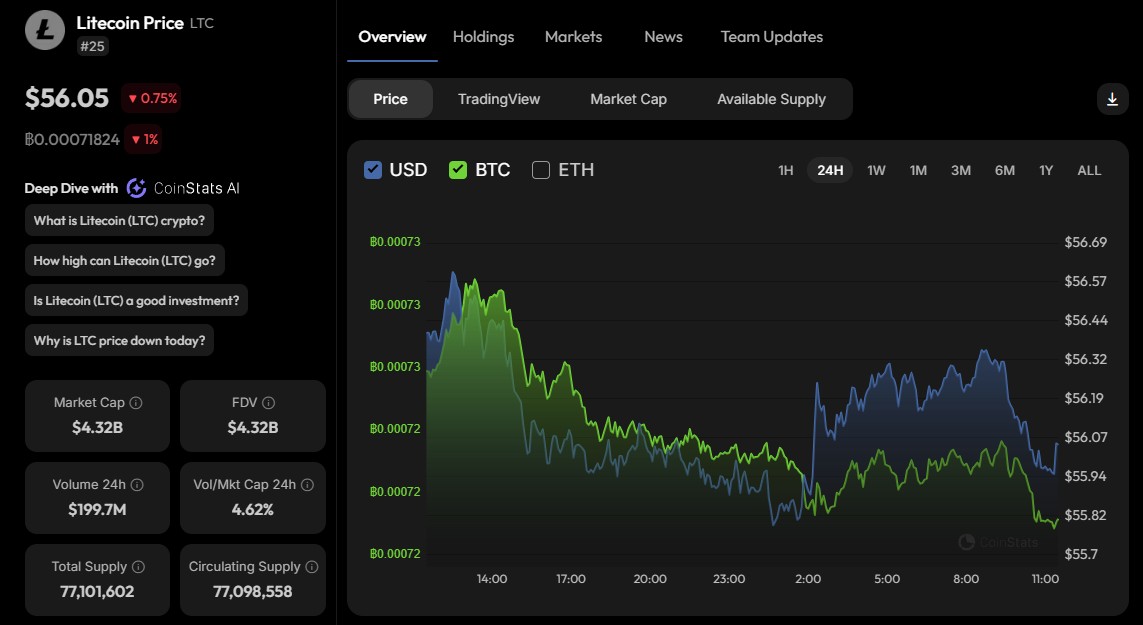Uncheck the USD checkbox

[x=373, y=170]
